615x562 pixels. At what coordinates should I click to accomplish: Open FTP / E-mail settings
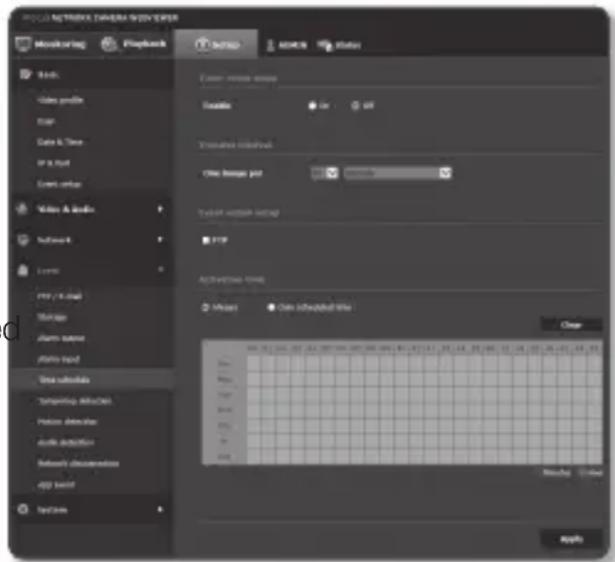pos(60,296)
